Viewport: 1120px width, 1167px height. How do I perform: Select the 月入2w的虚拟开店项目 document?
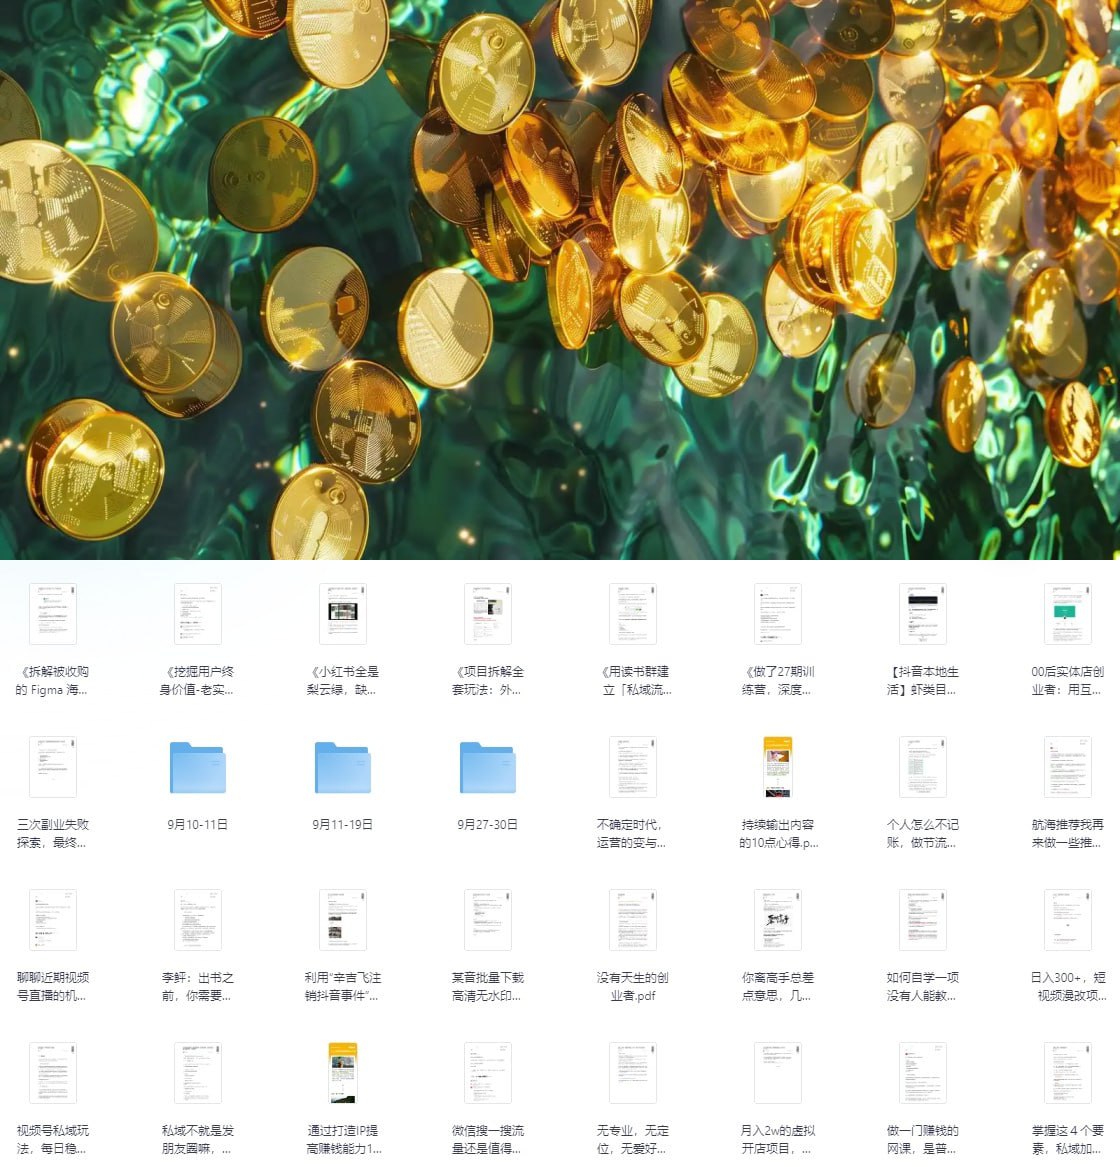tap(778, 1073)
